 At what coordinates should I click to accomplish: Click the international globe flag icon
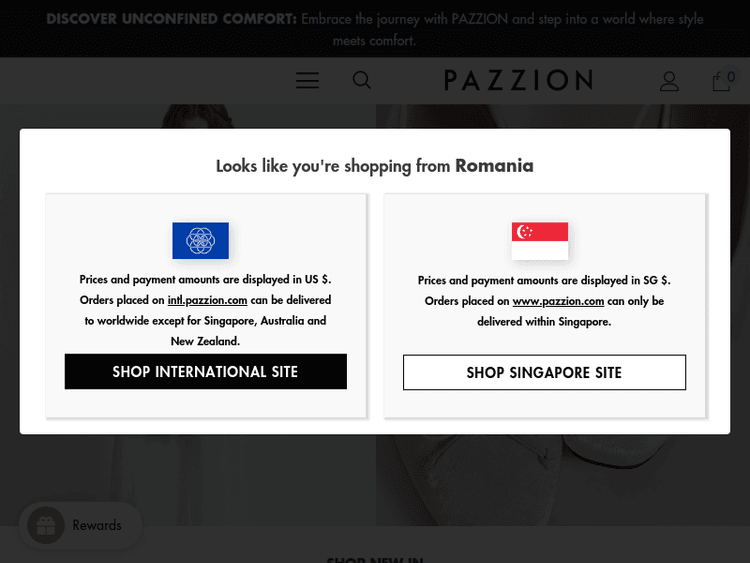(x=200, y=240)
